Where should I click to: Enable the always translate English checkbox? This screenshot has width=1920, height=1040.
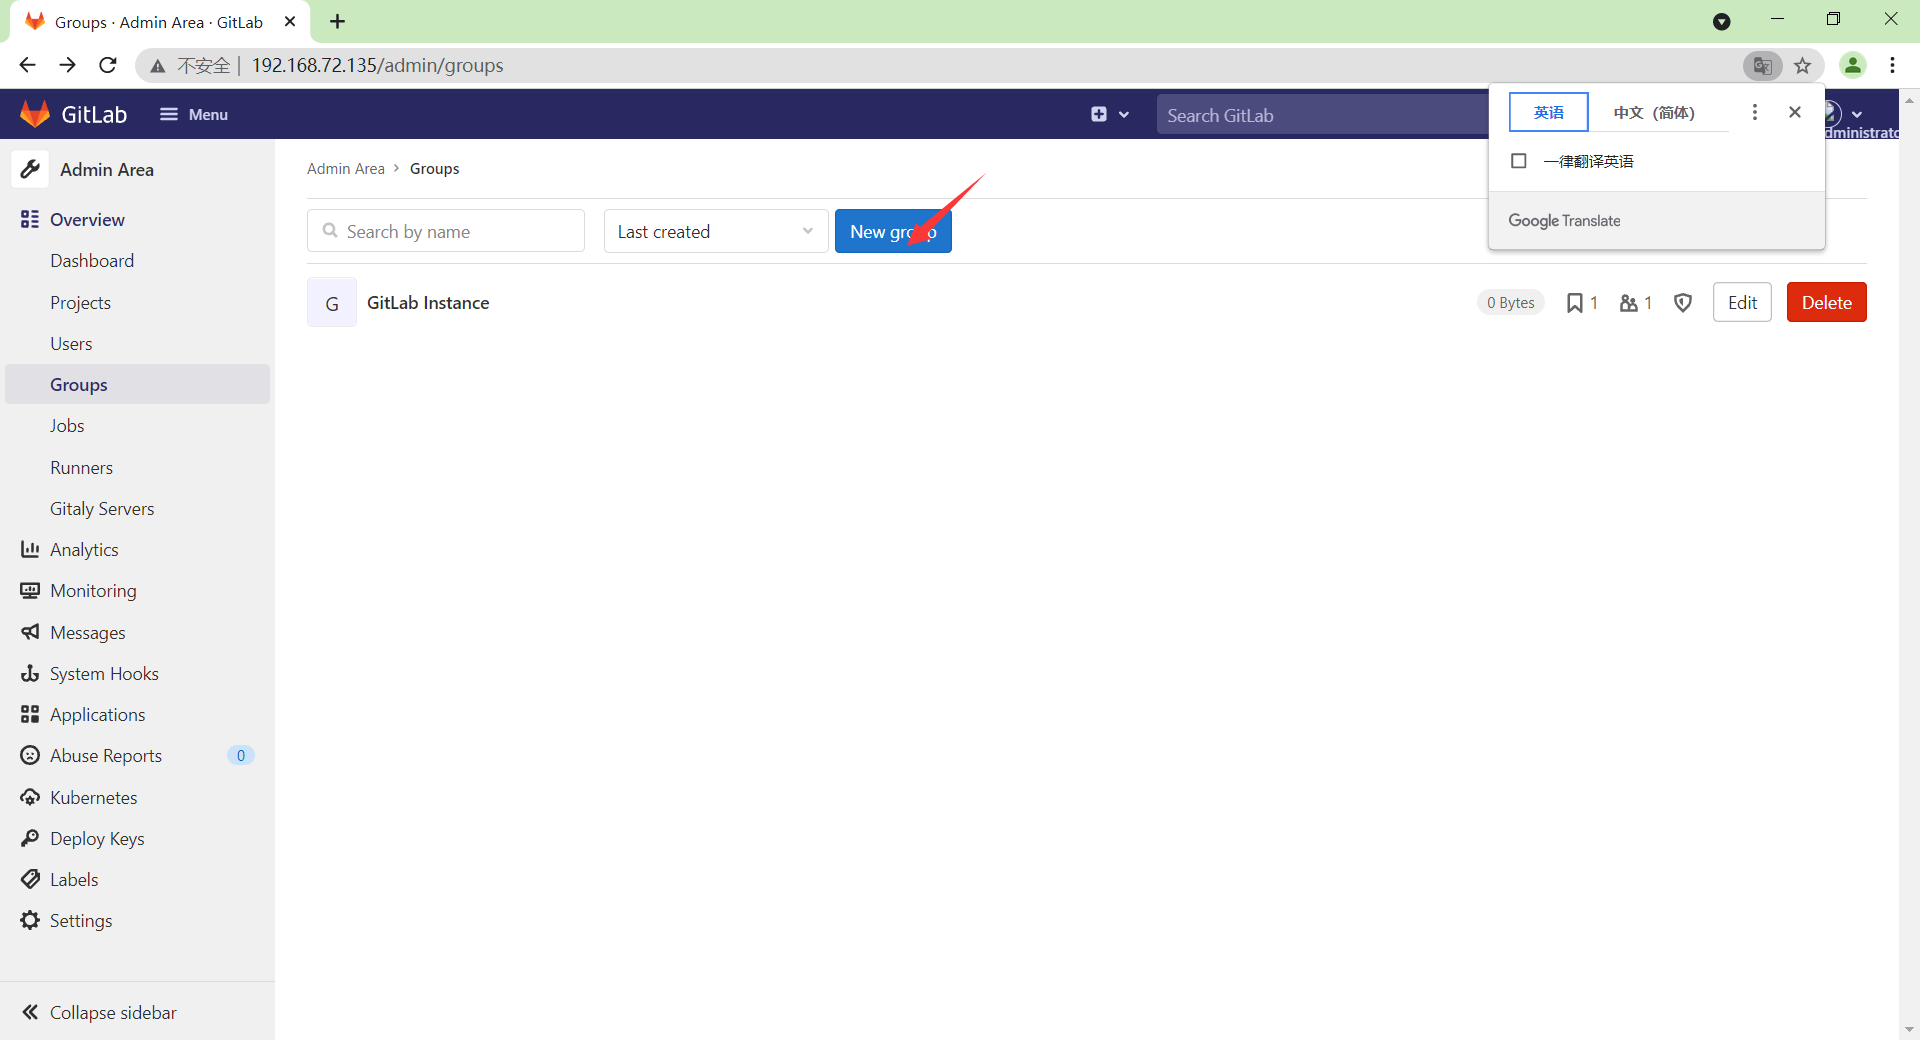pyautogui.click(x=1518, y=160)
